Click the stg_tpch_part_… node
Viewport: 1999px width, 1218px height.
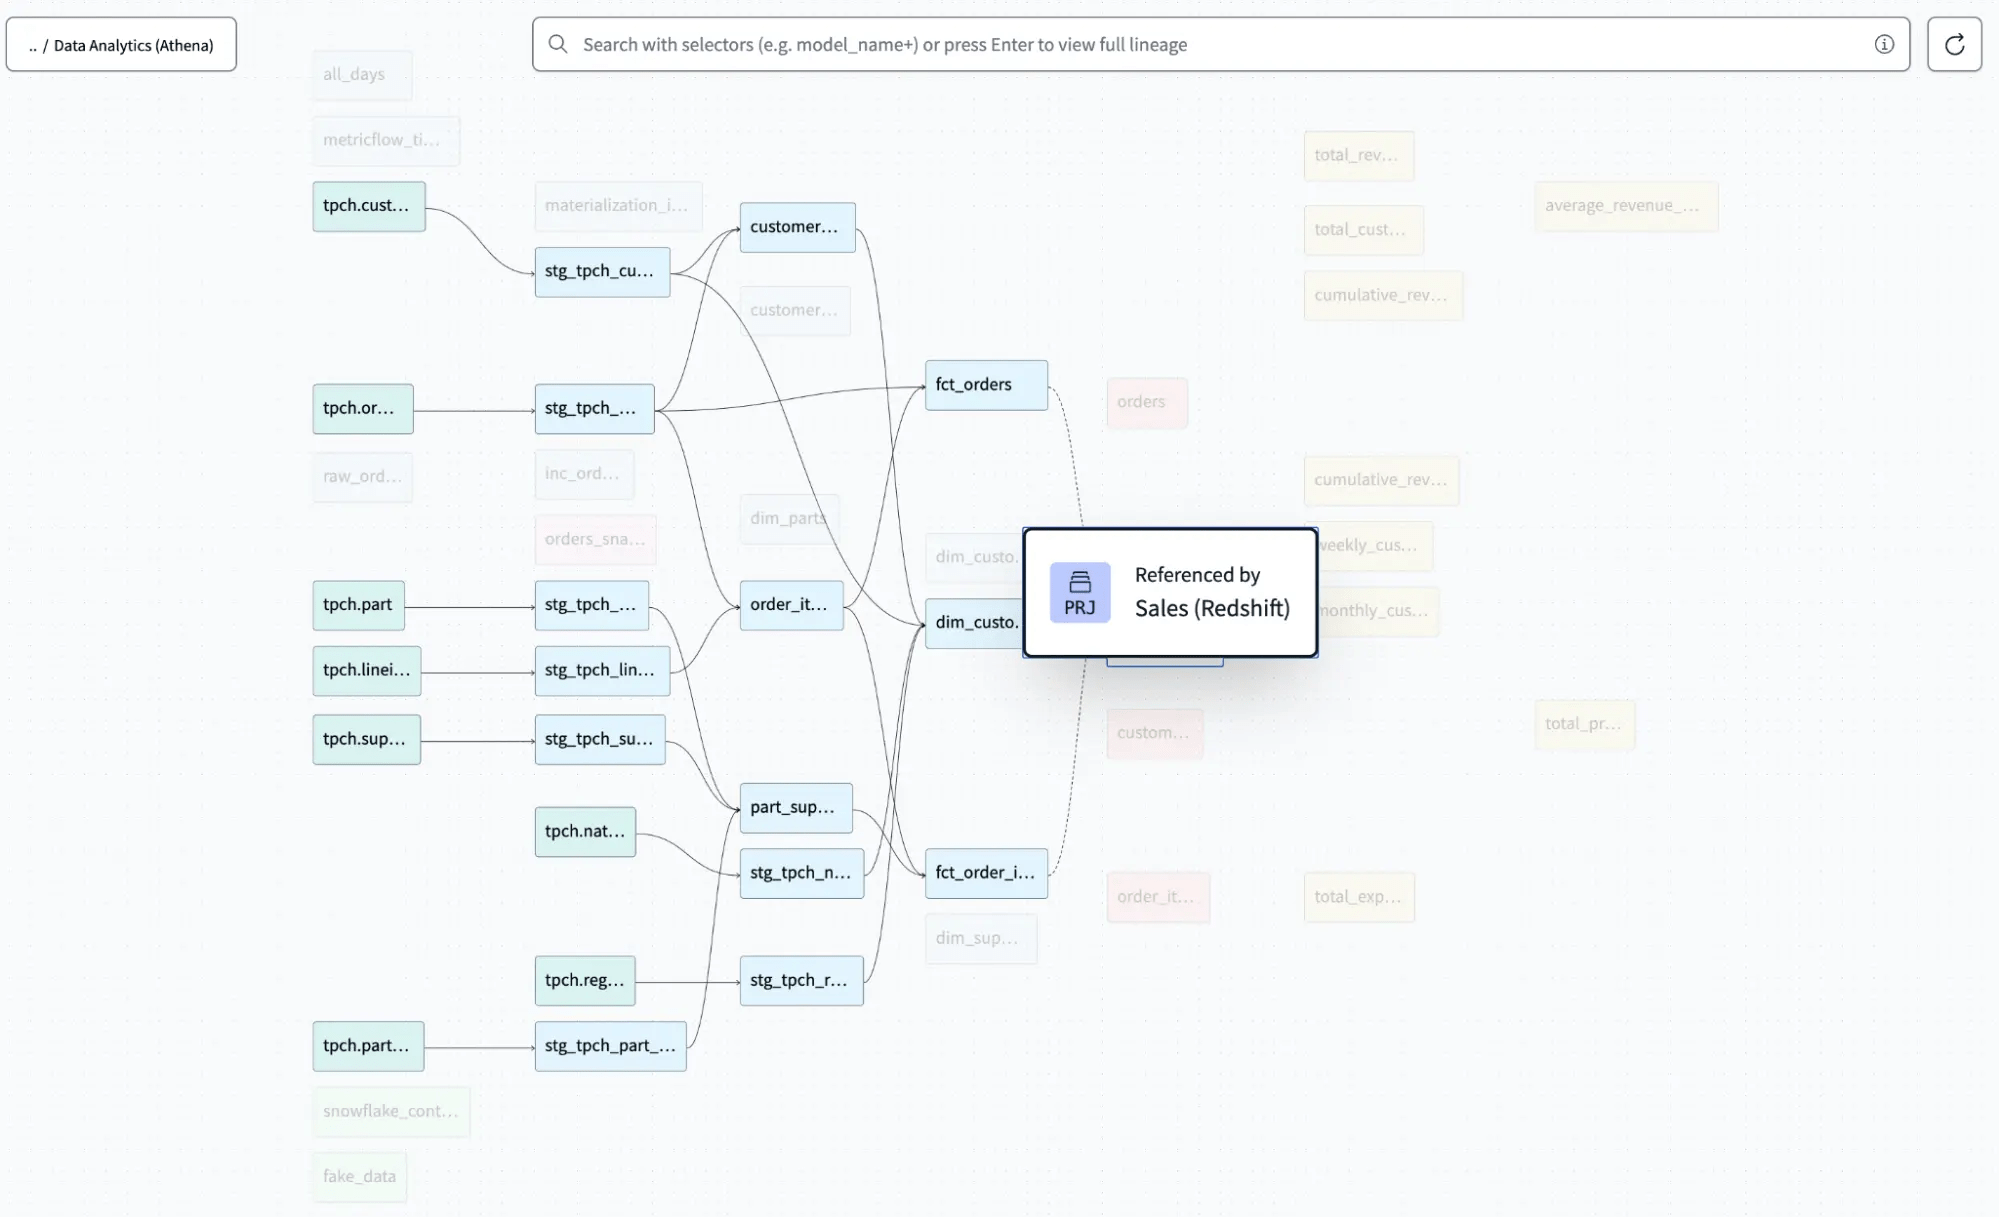(x=610, y=1046)
